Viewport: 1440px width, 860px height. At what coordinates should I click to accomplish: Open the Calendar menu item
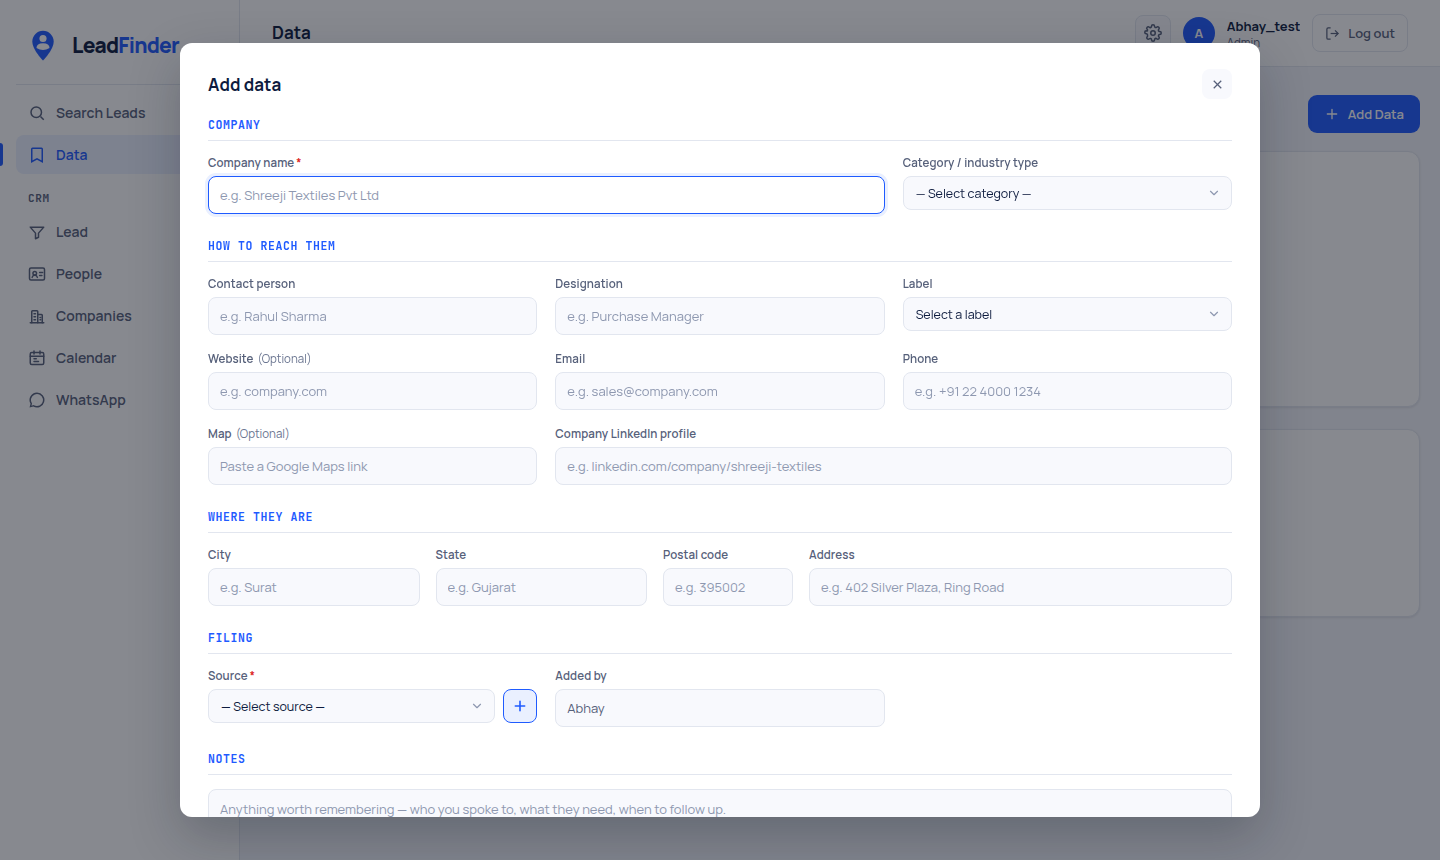coord(100,358)
